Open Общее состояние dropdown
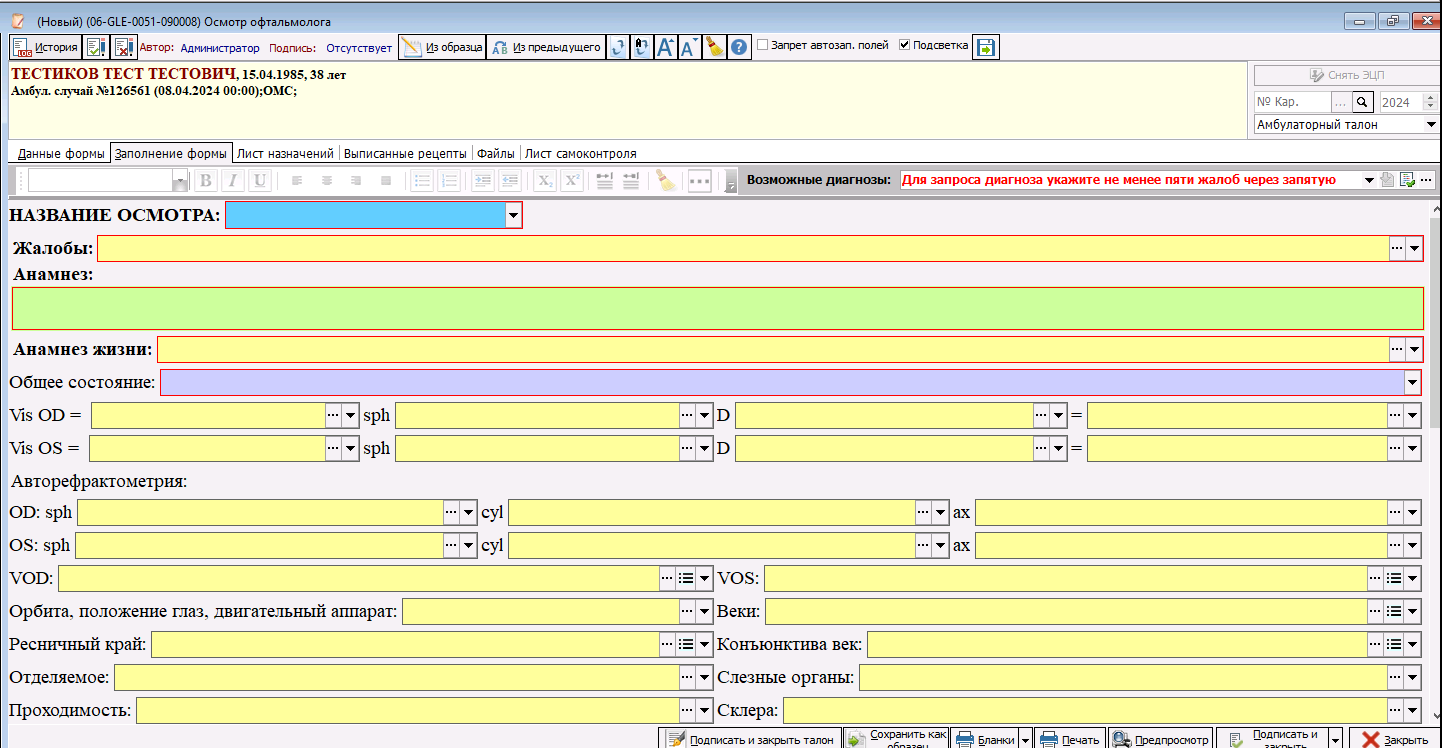This screenshot has height=748, width=1442. point(1413,383)
